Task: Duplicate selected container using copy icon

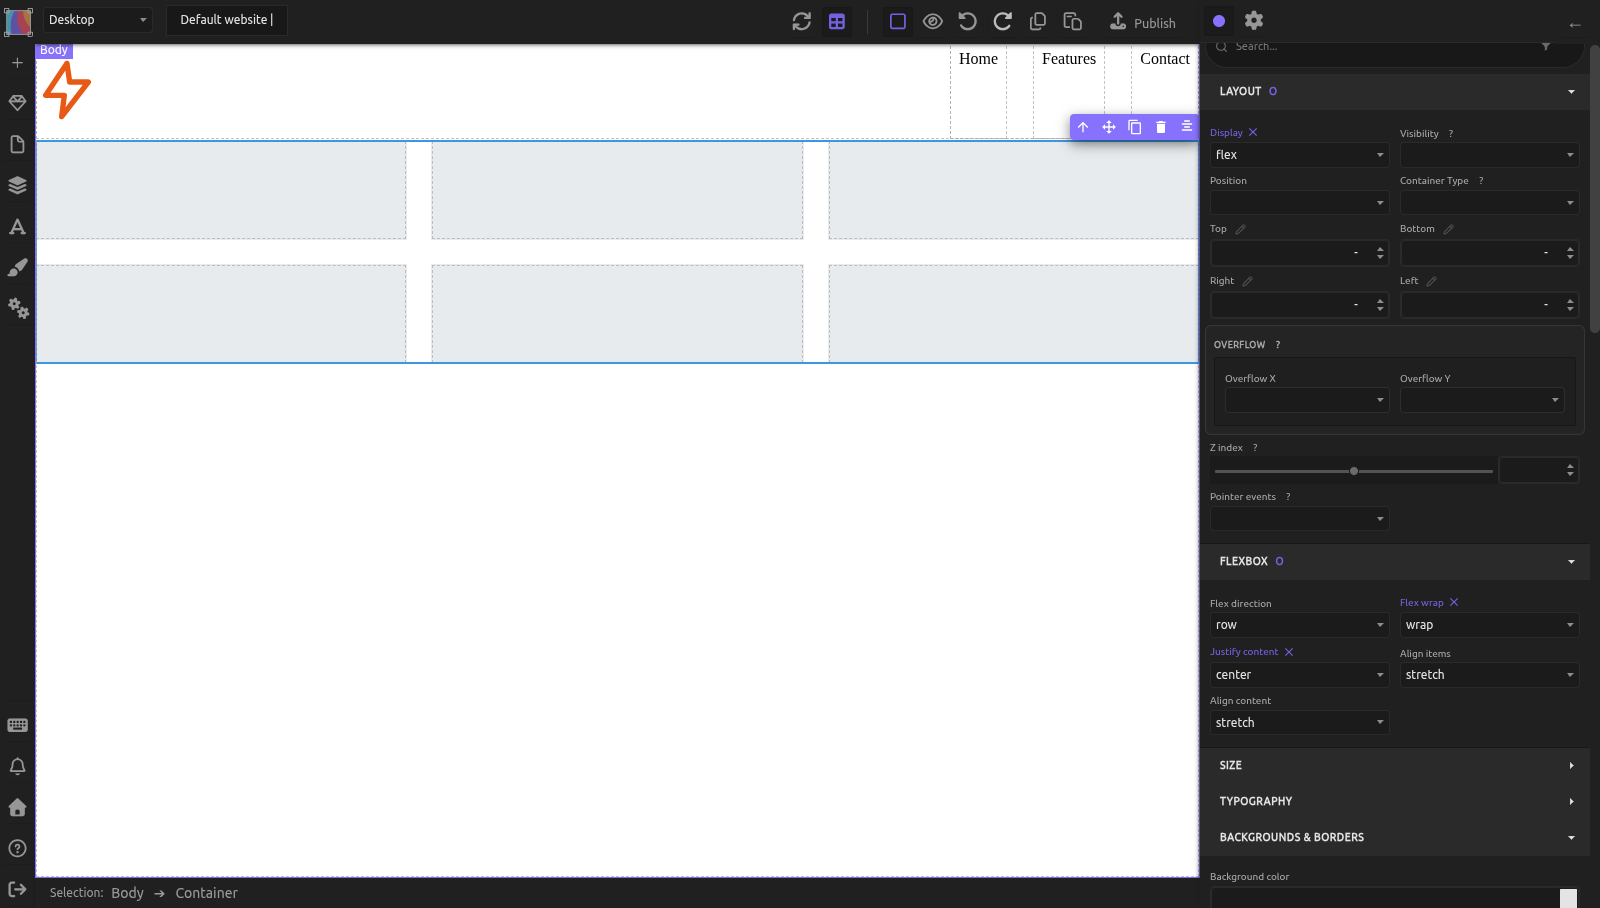Action: 1134,127
